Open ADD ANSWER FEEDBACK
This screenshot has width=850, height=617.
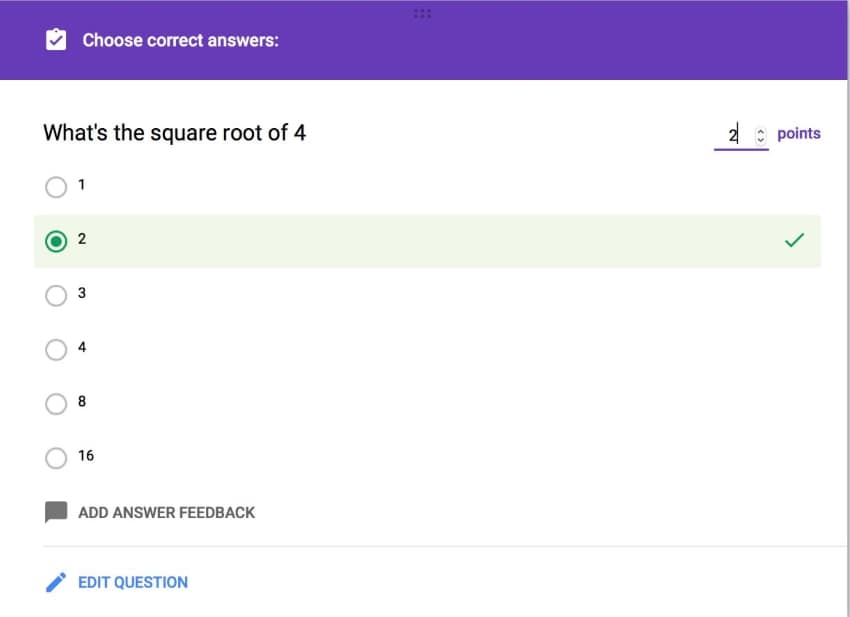[x=166, y=512]
